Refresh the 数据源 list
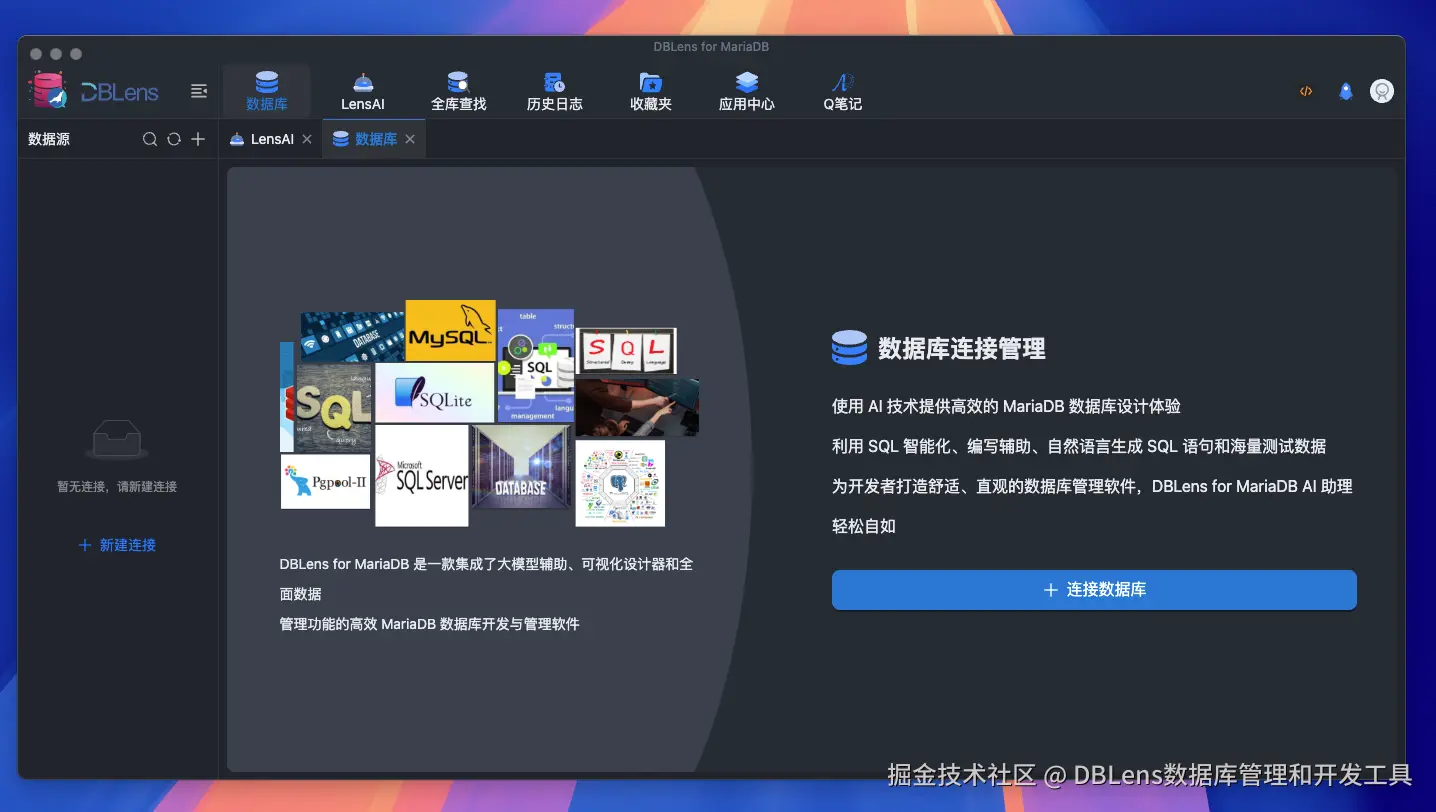 click(174, 139)
